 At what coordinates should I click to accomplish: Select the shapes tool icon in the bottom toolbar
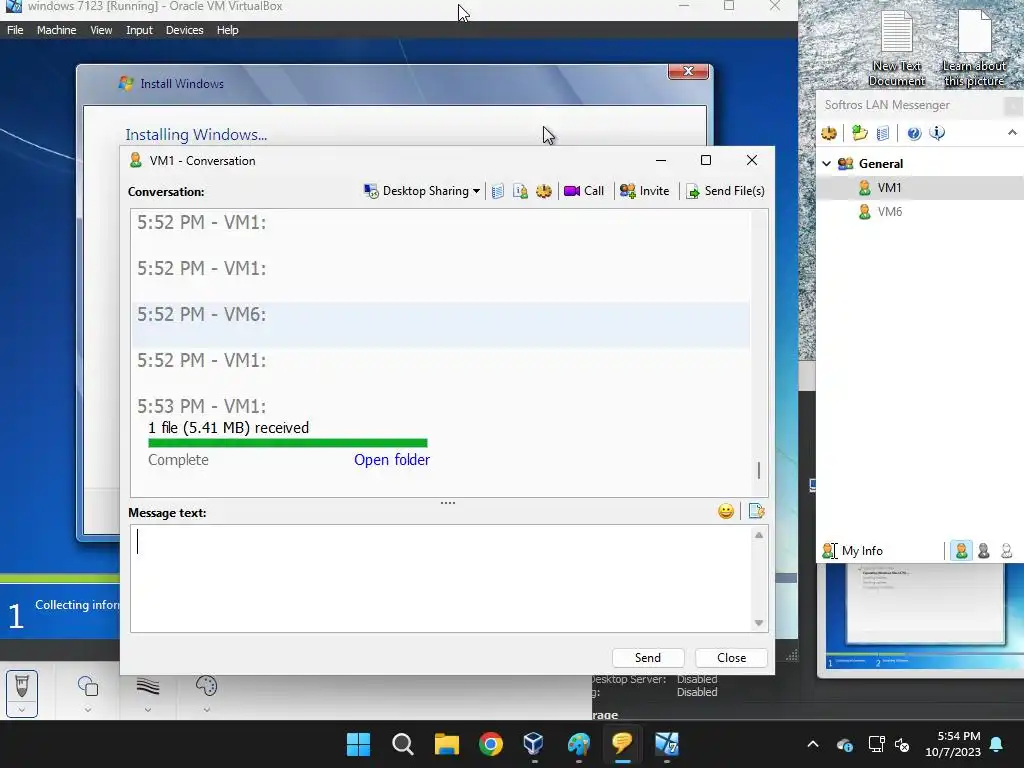88,686
